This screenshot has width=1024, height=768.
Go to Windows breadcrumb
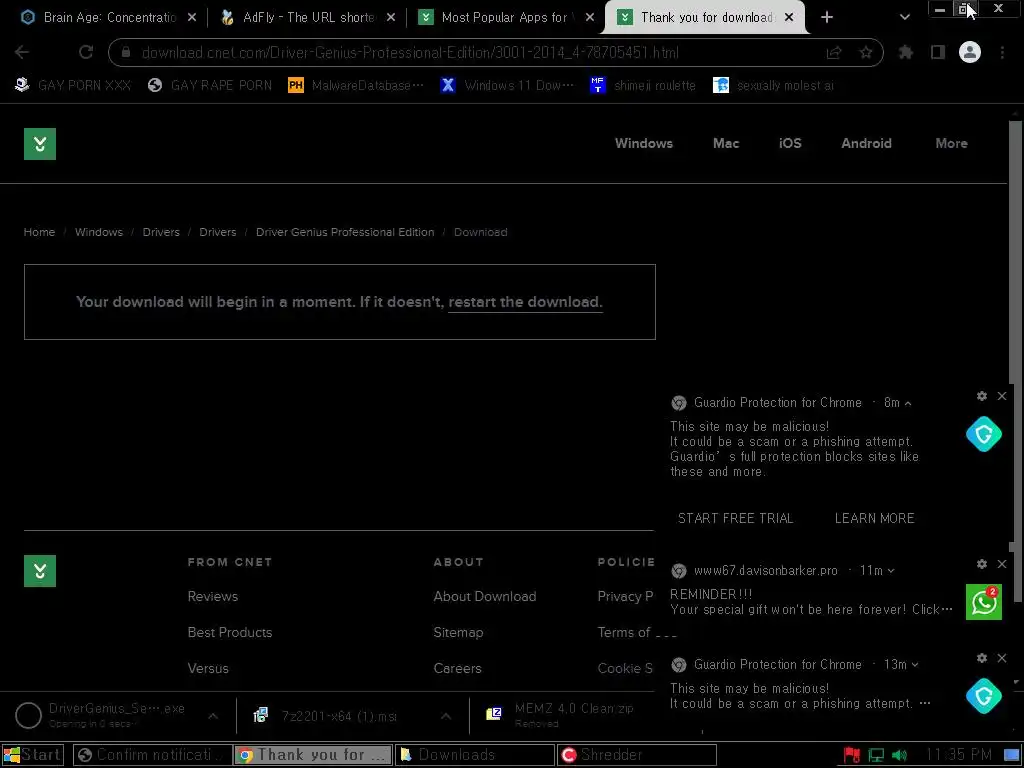(x=99, y=232)
